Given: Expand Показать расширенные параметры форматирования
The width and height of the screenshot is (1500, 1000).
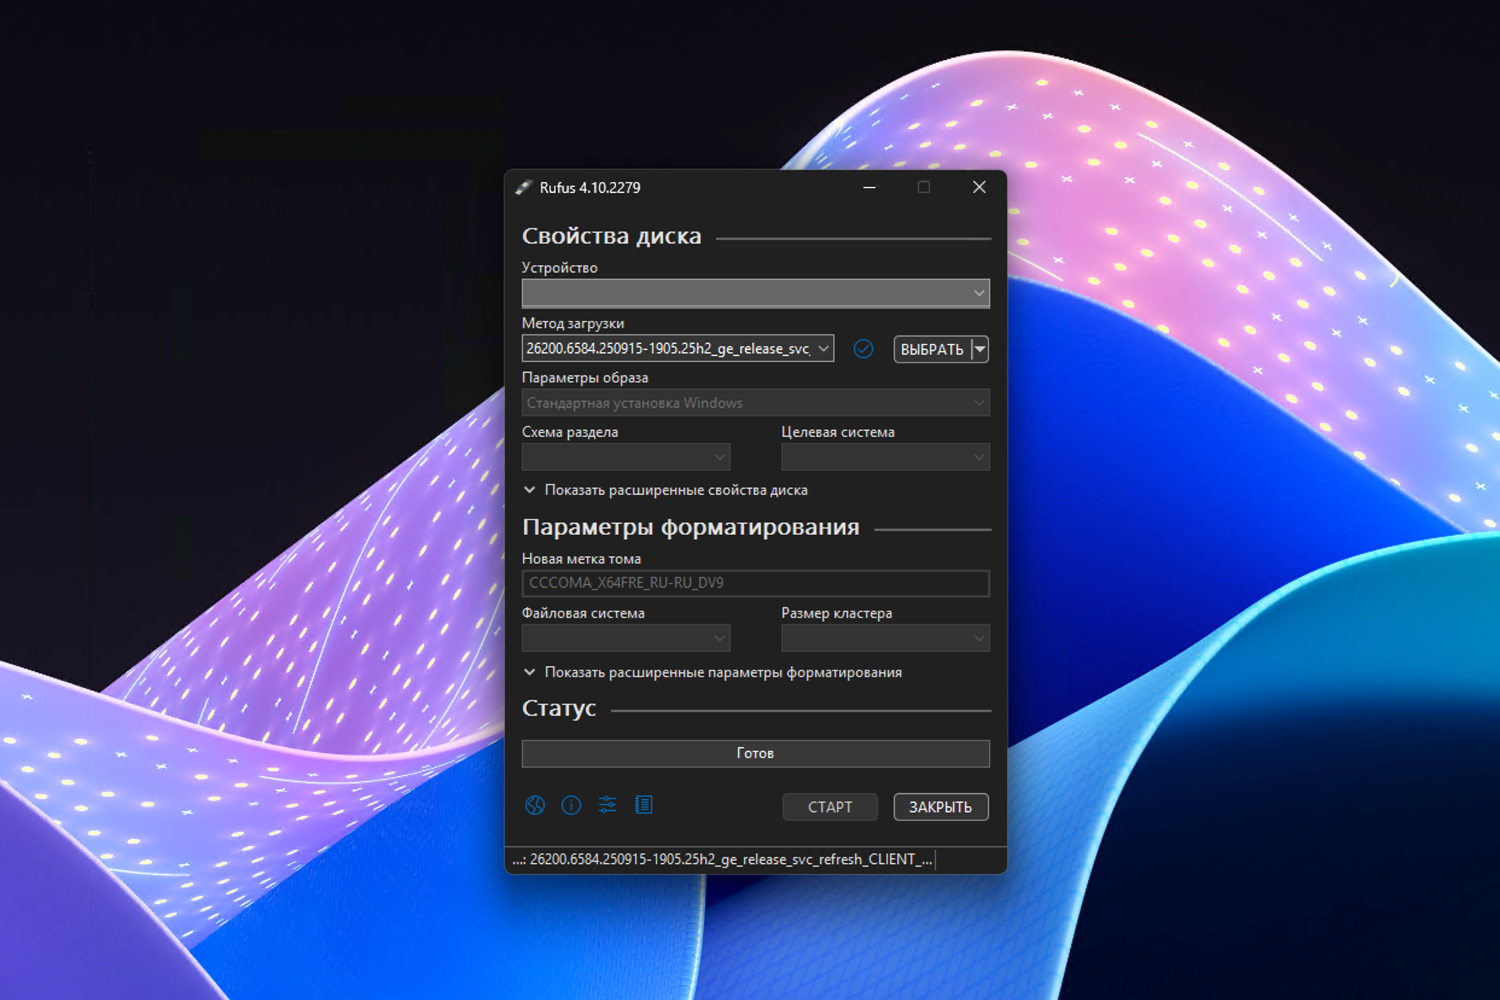Looking at the screenshot, I should point(713,672).
